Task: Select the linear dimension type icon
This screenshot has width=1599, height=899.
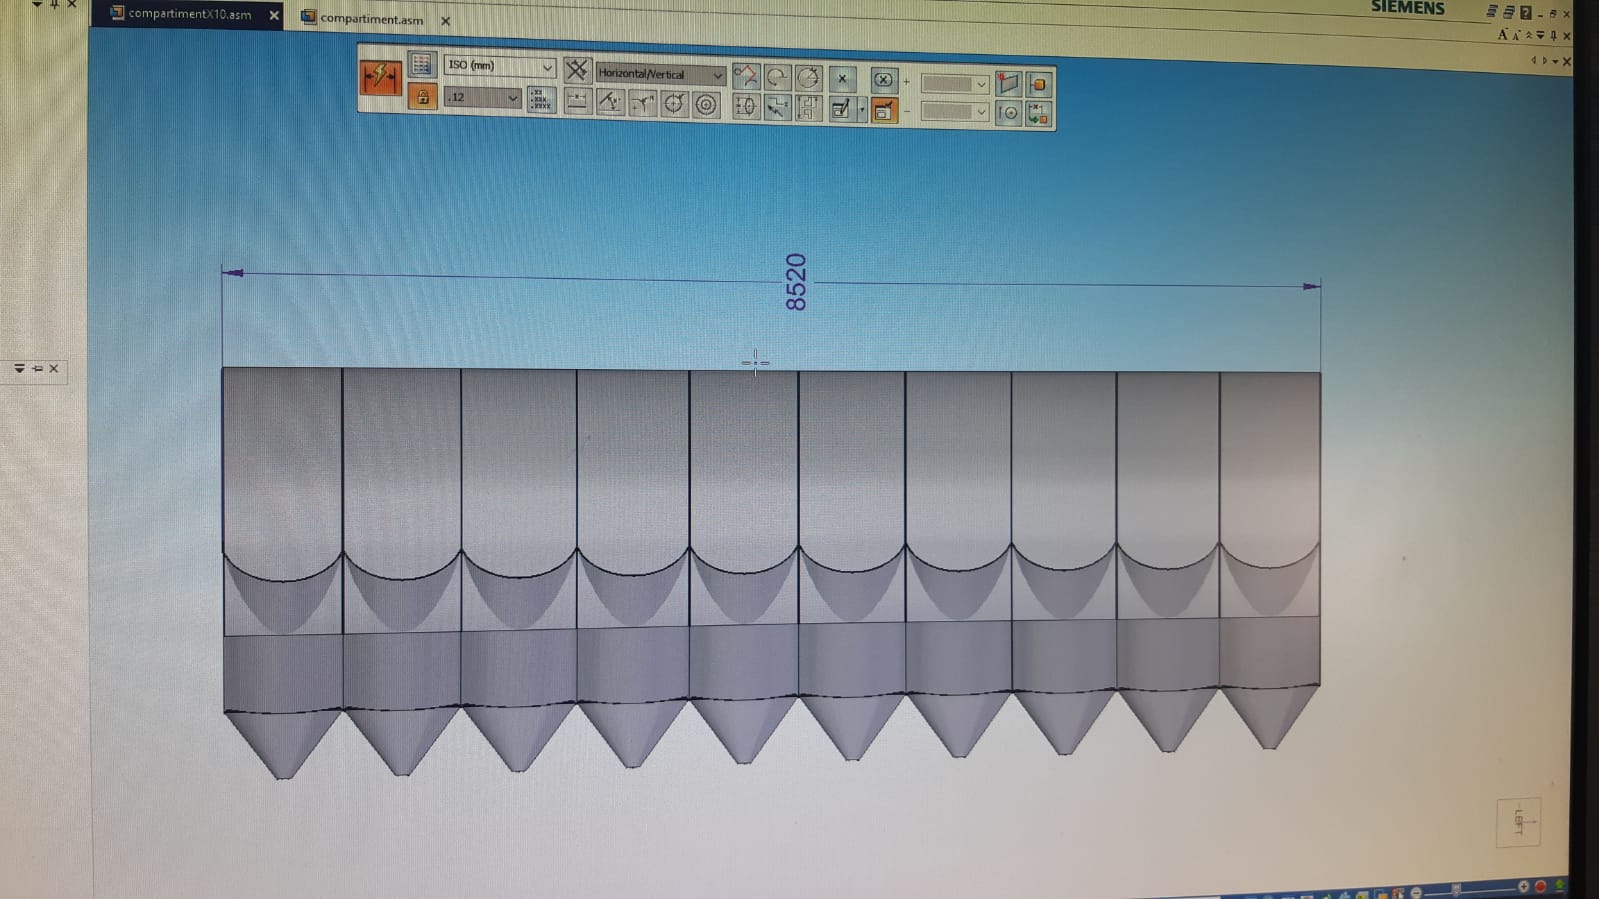Action: point(577,101)
